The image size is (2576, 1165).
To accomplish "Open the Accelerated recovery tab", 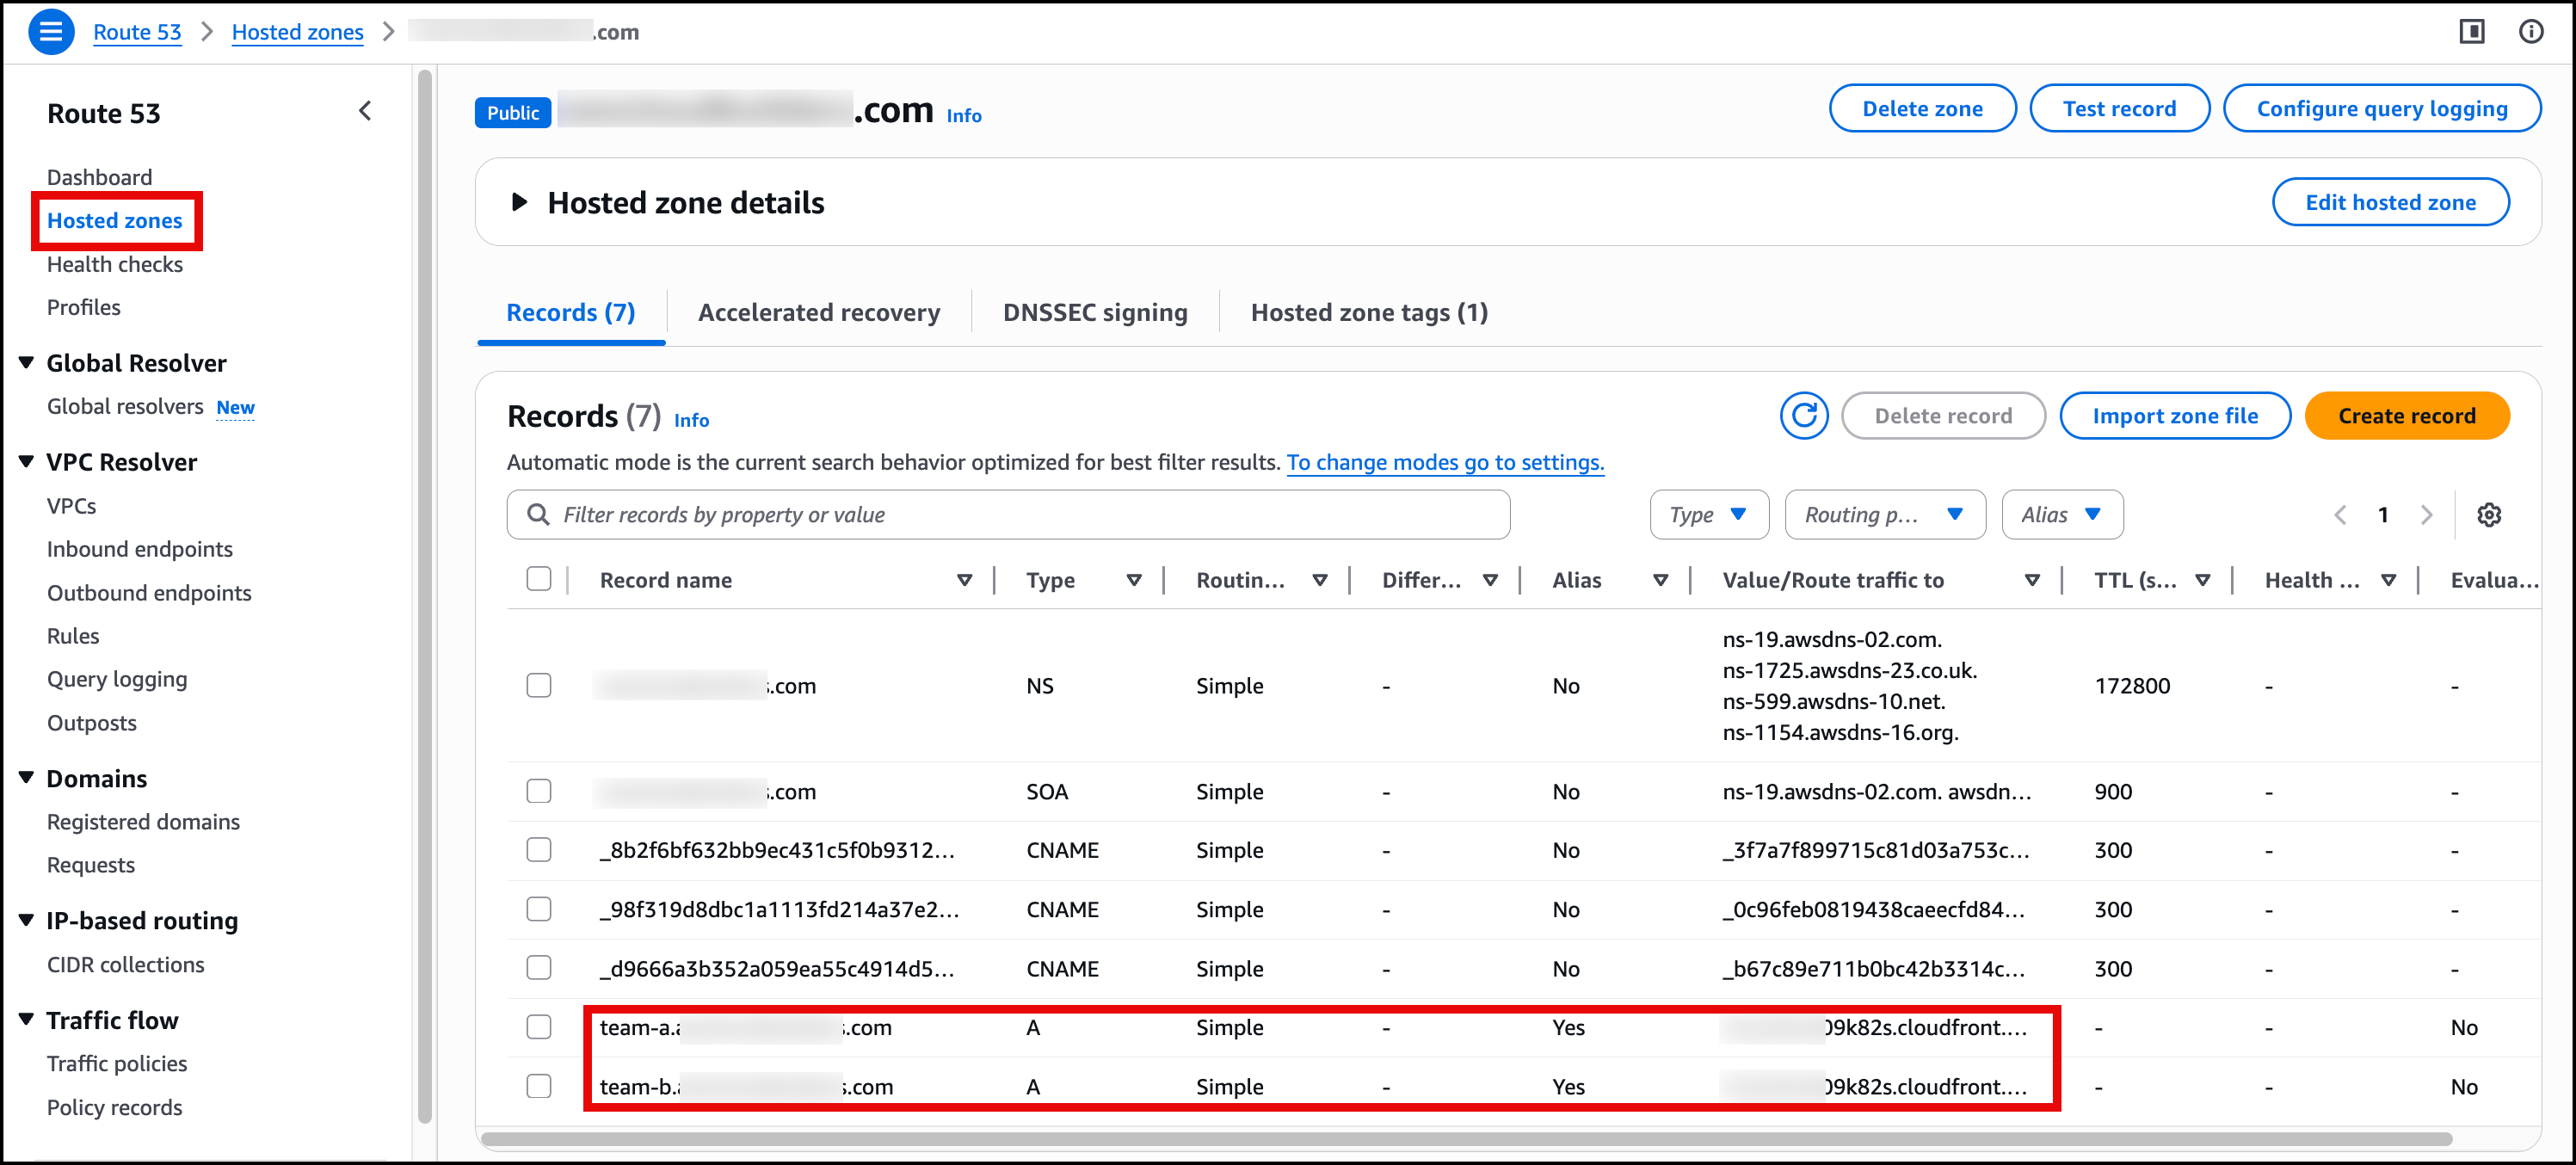I will [x=818, y=312].
